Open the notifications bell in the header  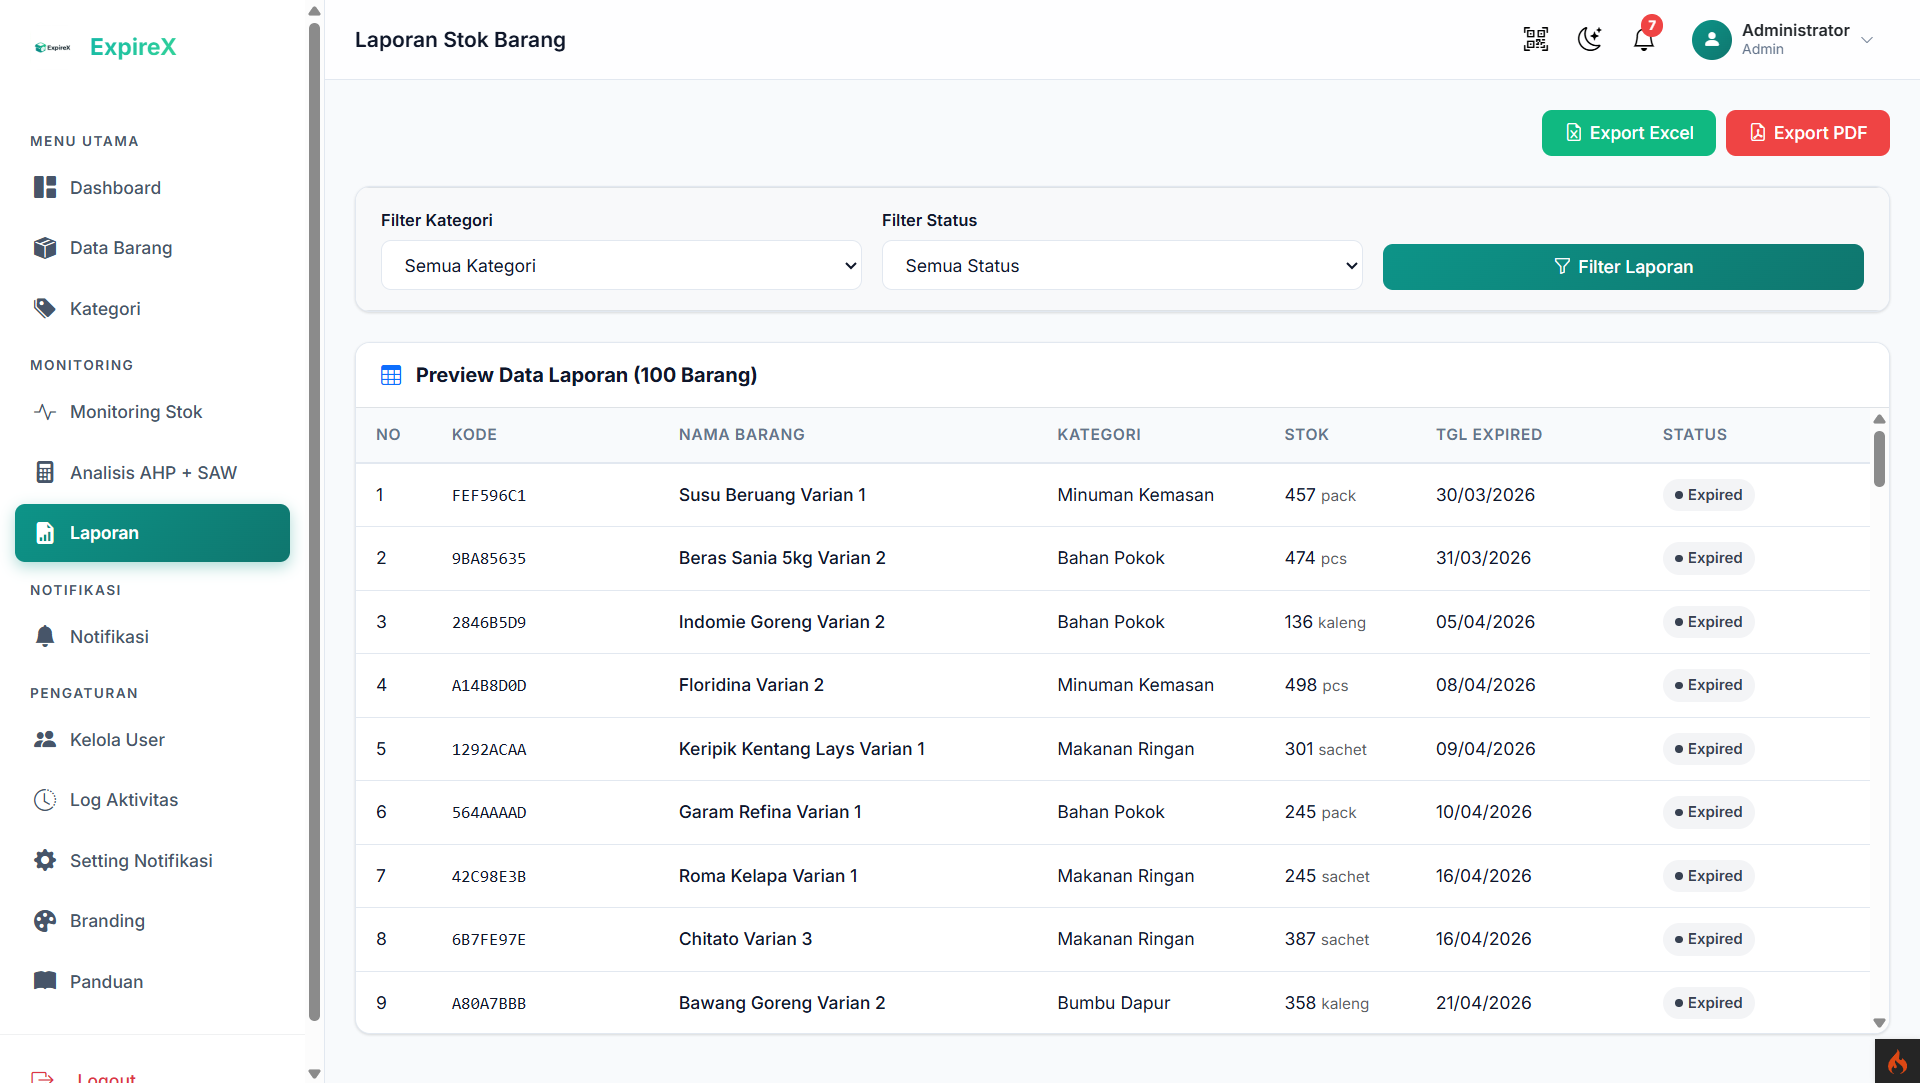click(1644, 40)
